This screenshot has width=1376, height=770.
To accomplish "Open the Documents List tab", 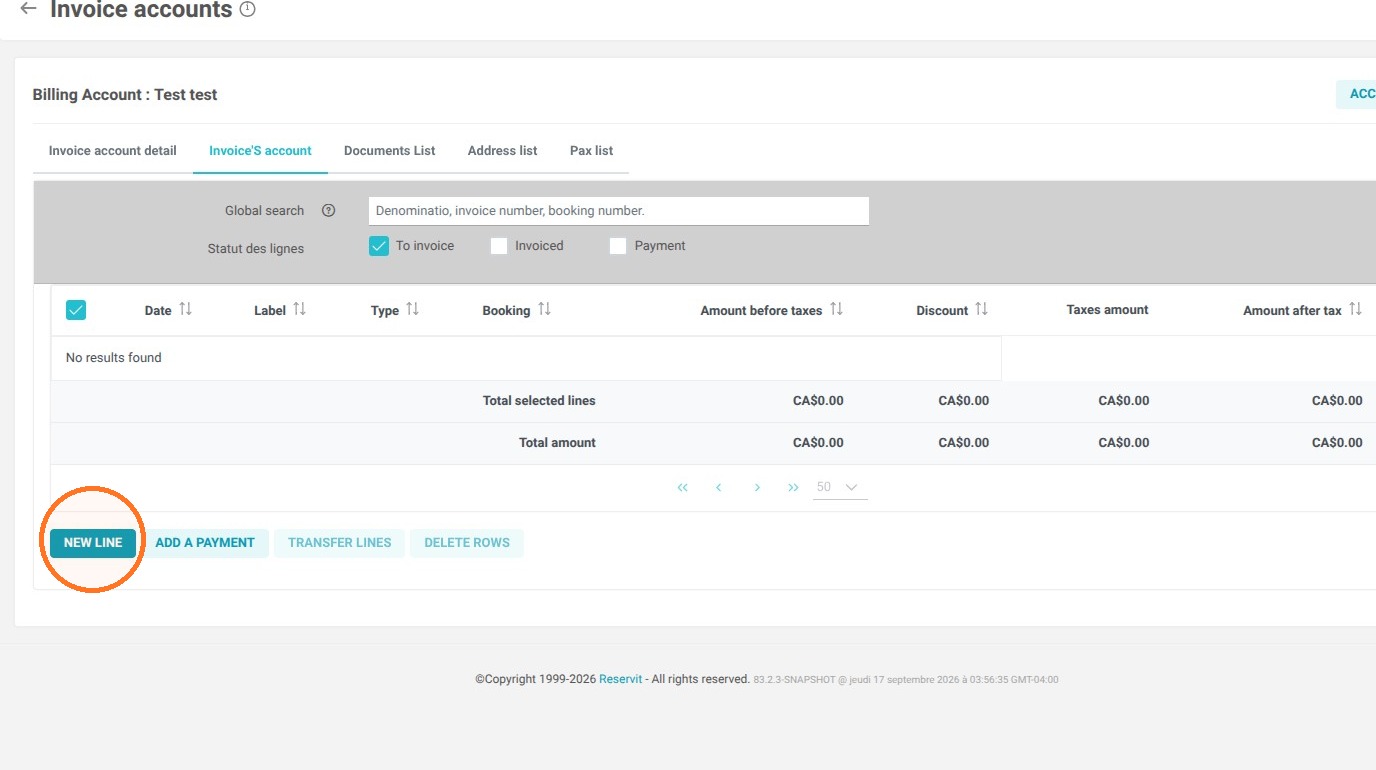I will pyautogui.click(x=390, y=151).
